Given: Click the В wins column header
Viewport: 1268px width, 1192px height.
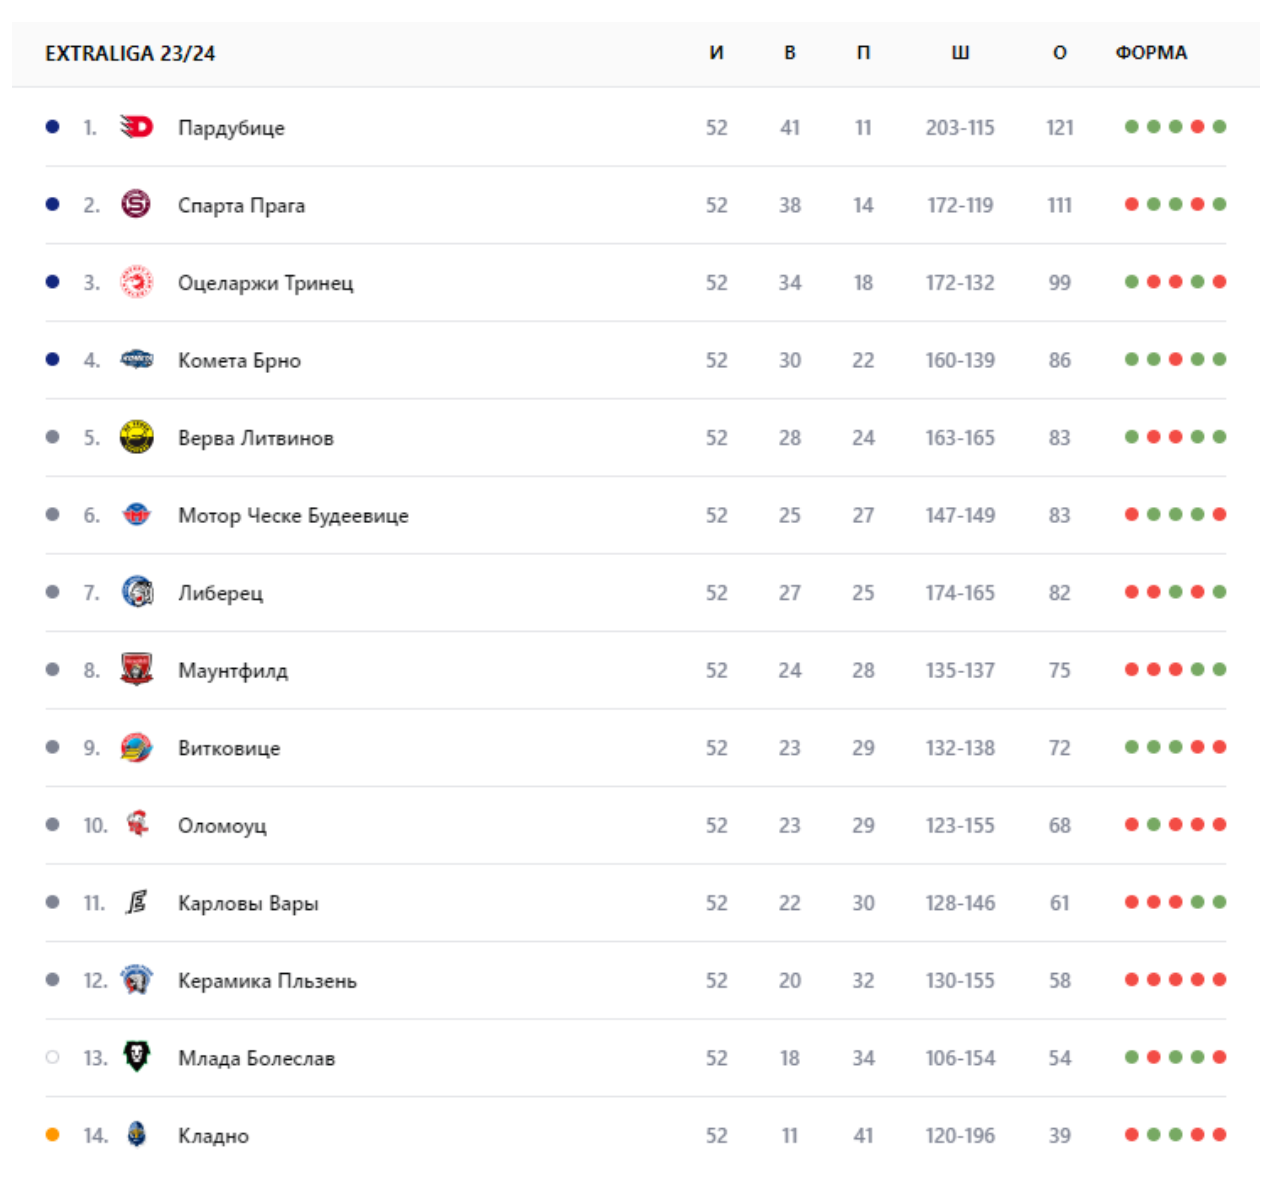Looking at the screenshot, I should coord(790,53).
